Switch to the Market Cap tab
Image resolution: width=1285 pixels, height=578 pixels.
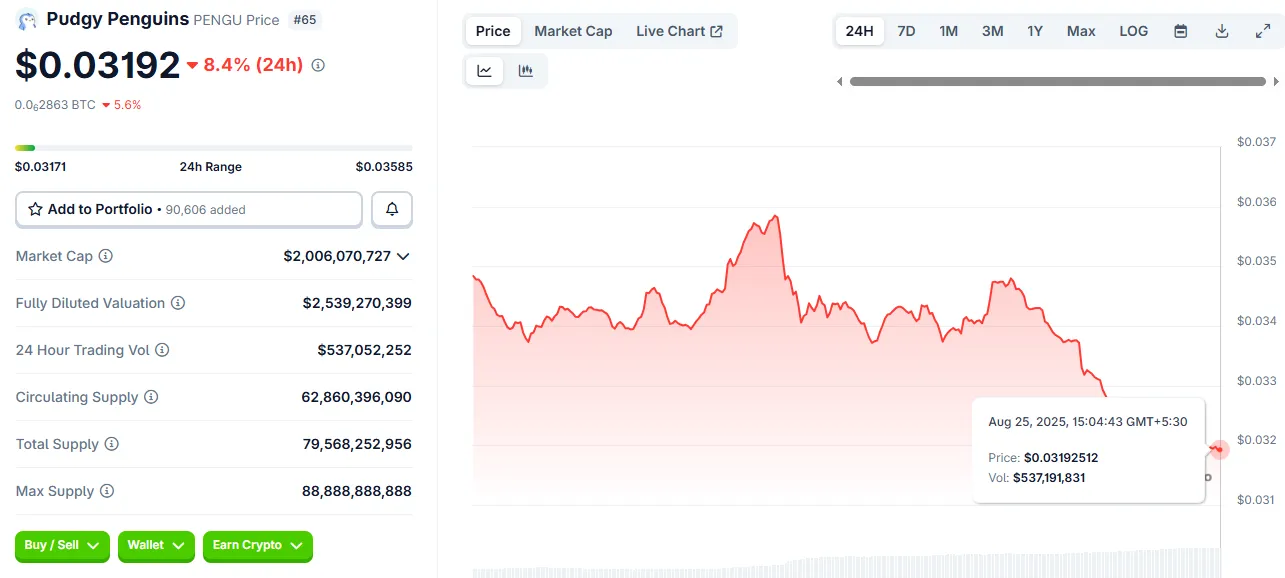[573, 31]
